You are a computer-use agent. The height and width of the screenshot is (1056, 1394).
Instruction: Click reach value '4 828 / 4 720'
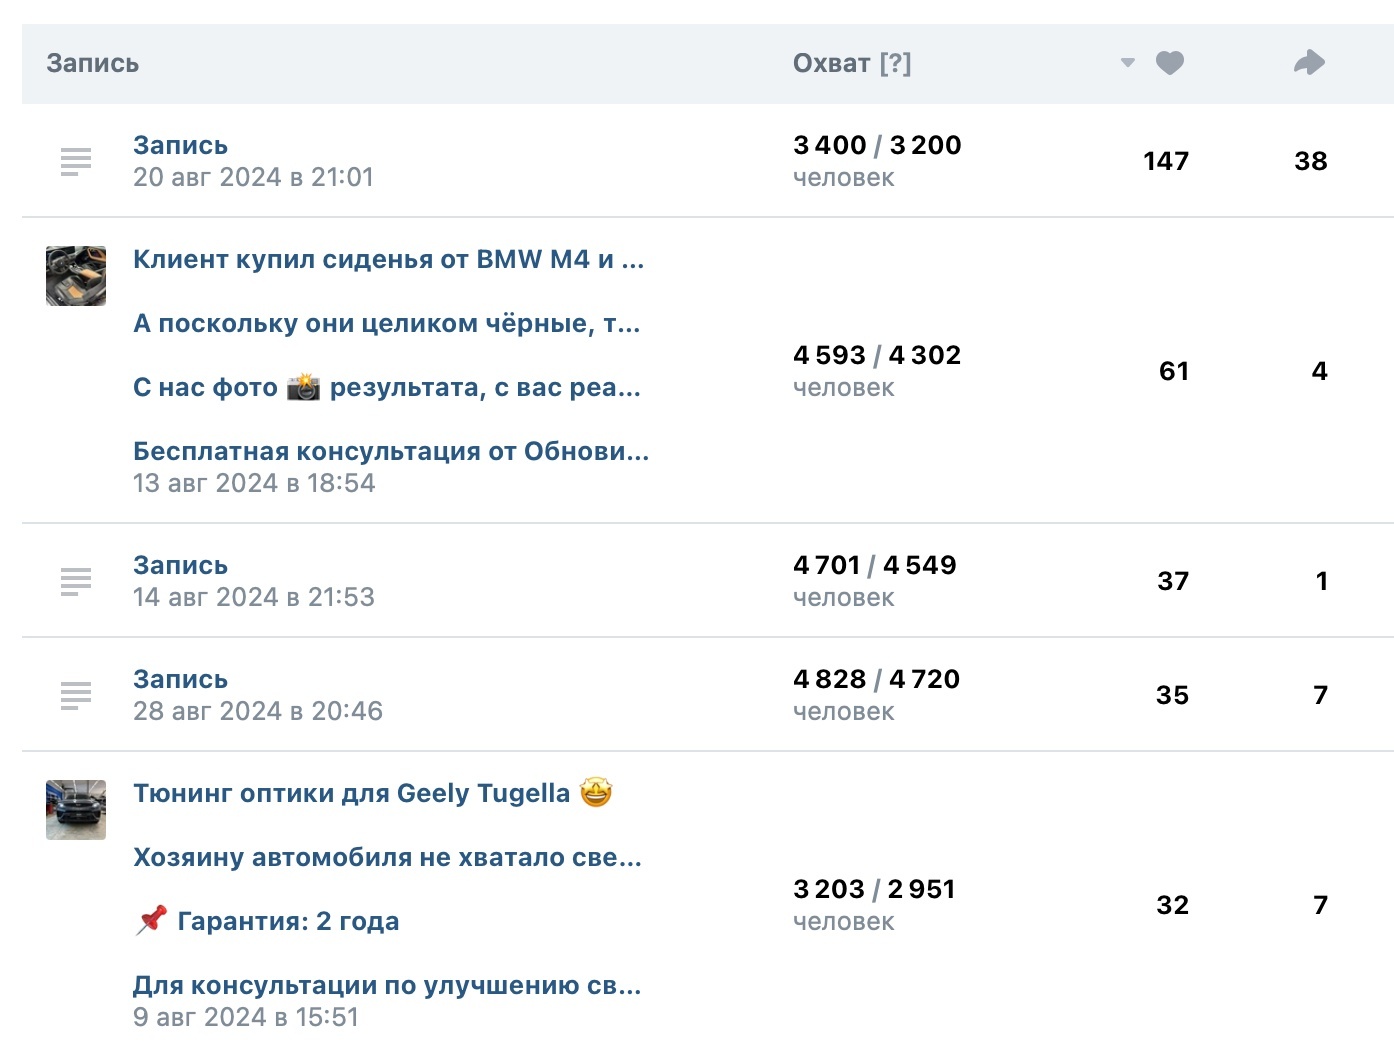[876, 679]
